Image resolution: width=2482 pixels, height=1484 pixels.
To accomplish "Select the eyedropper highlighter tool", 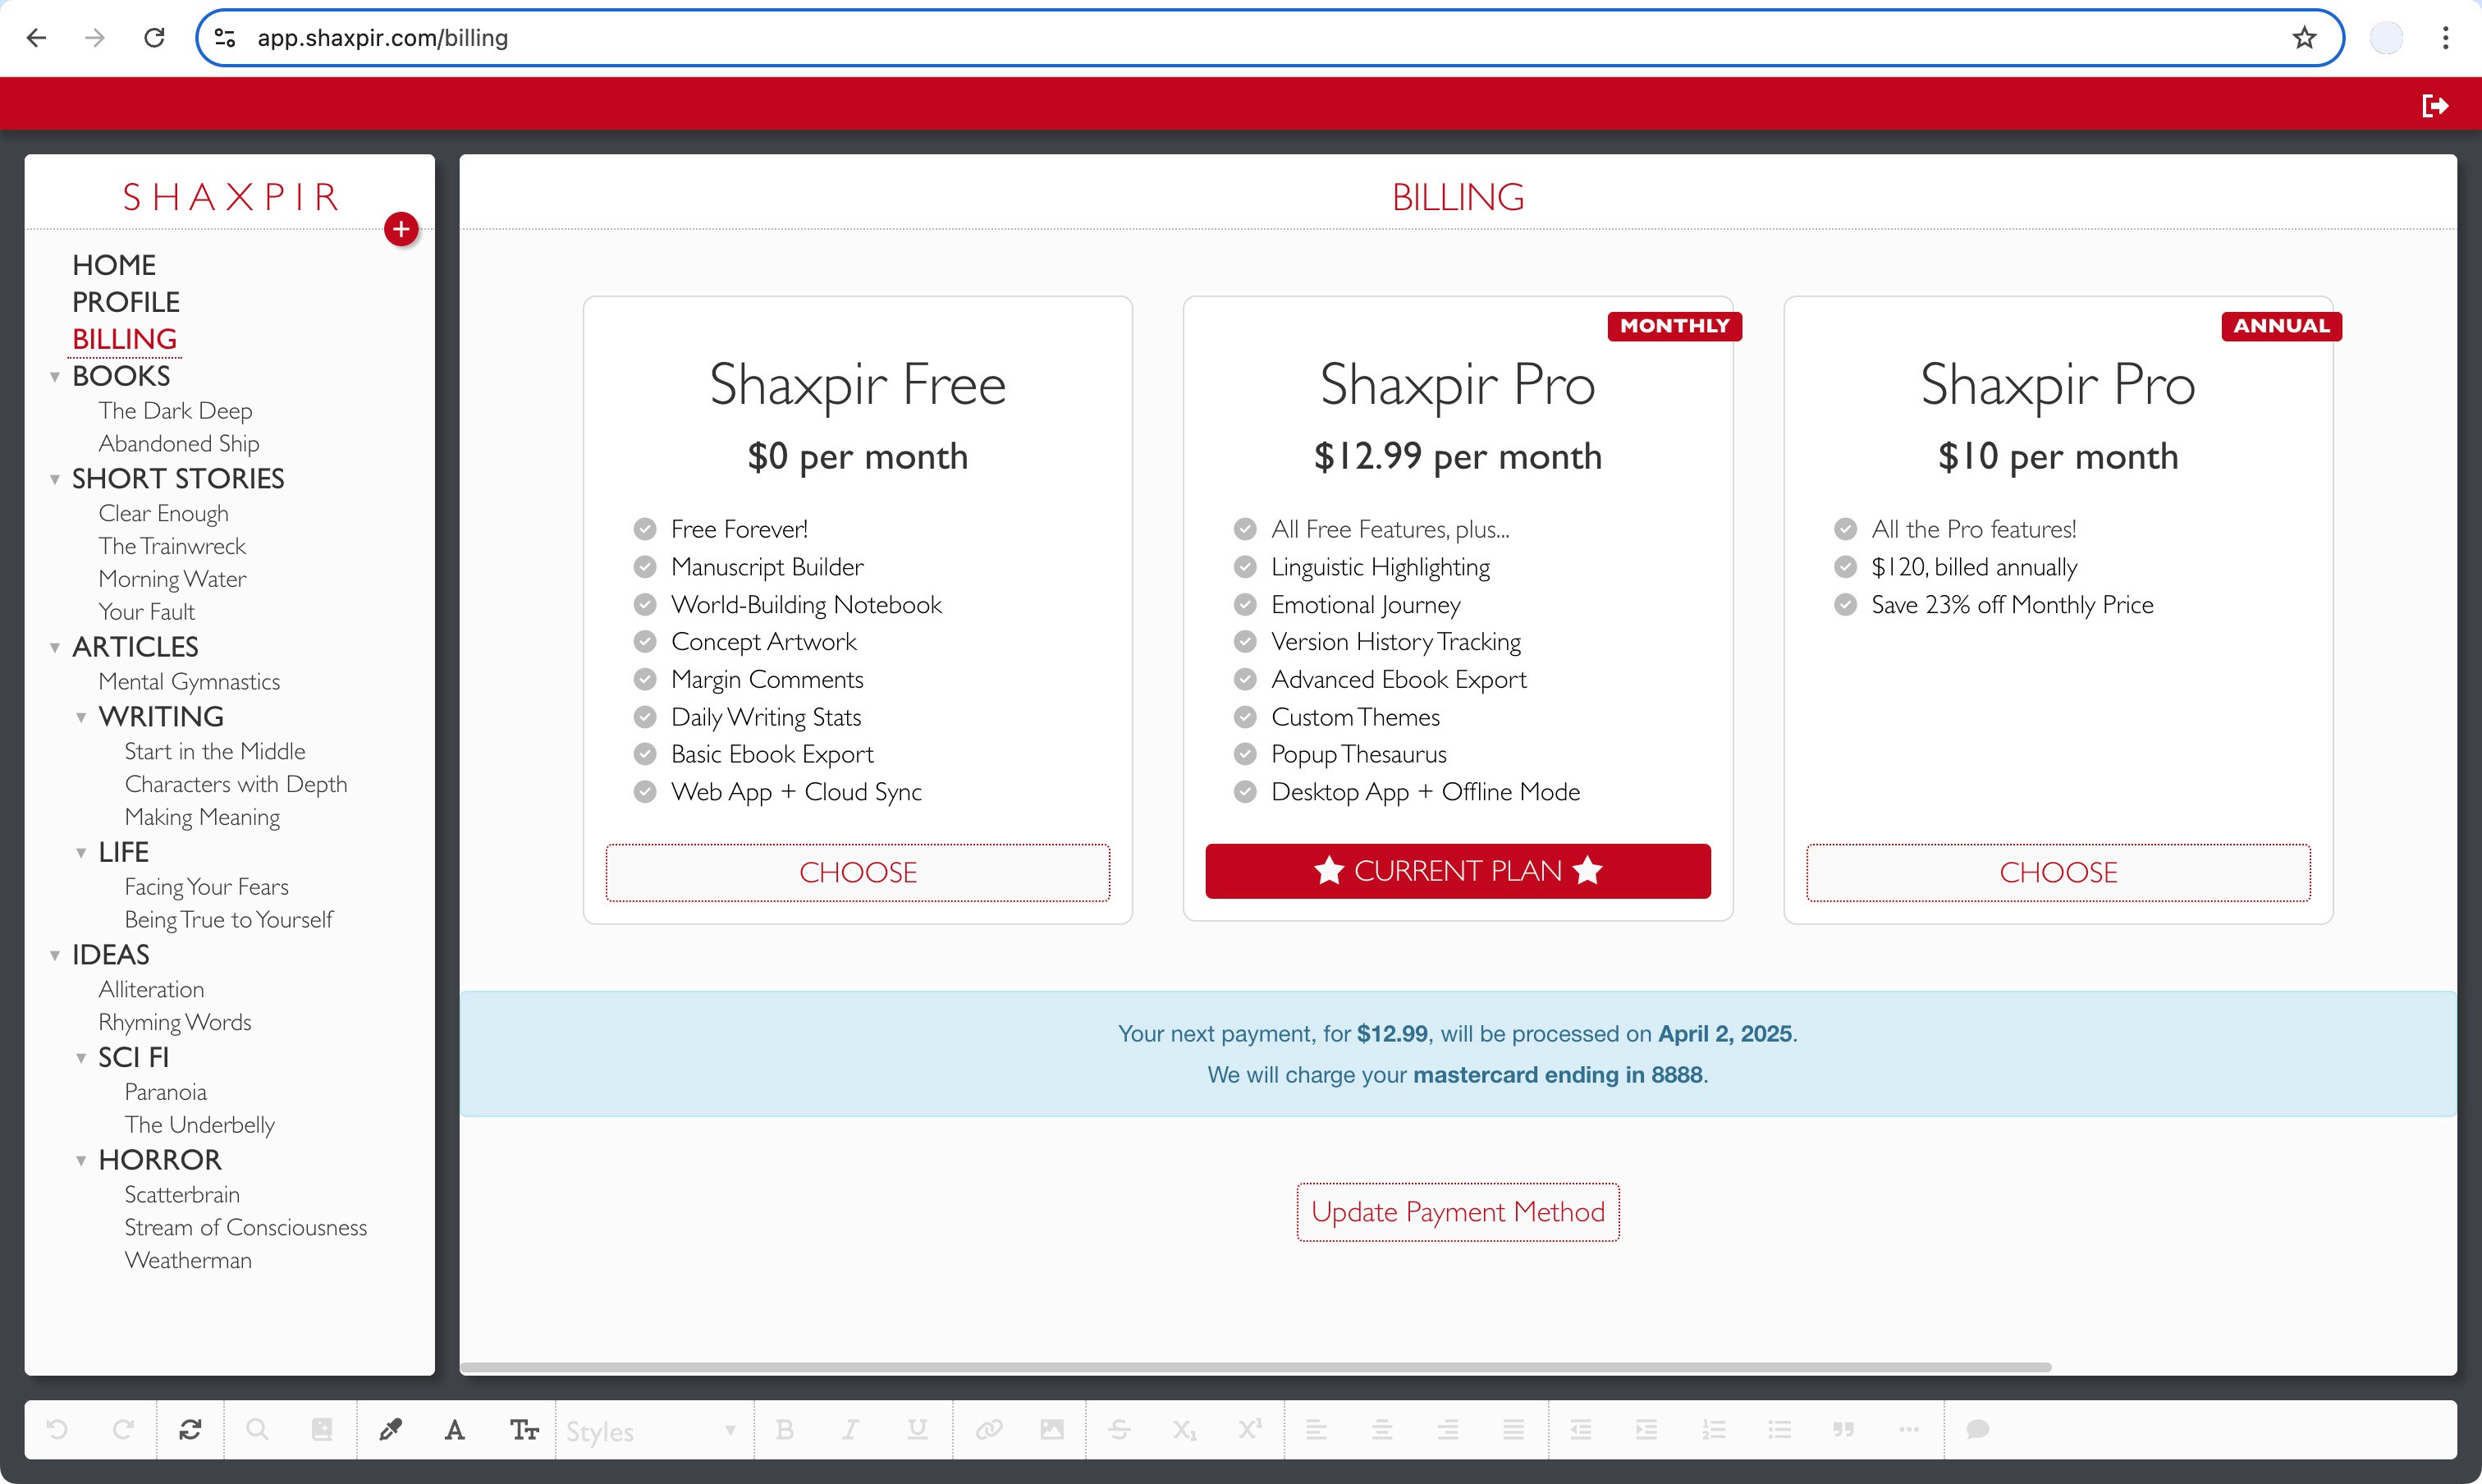I will tap(390, 1429).
